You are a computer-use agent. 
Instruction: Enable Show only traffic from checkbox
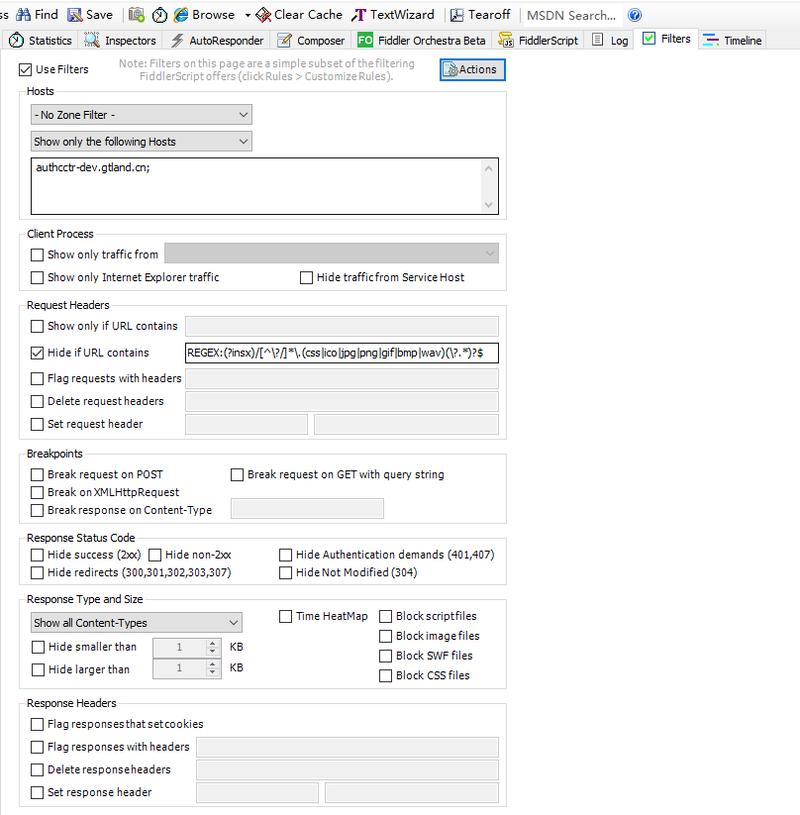tap(37, 255)
